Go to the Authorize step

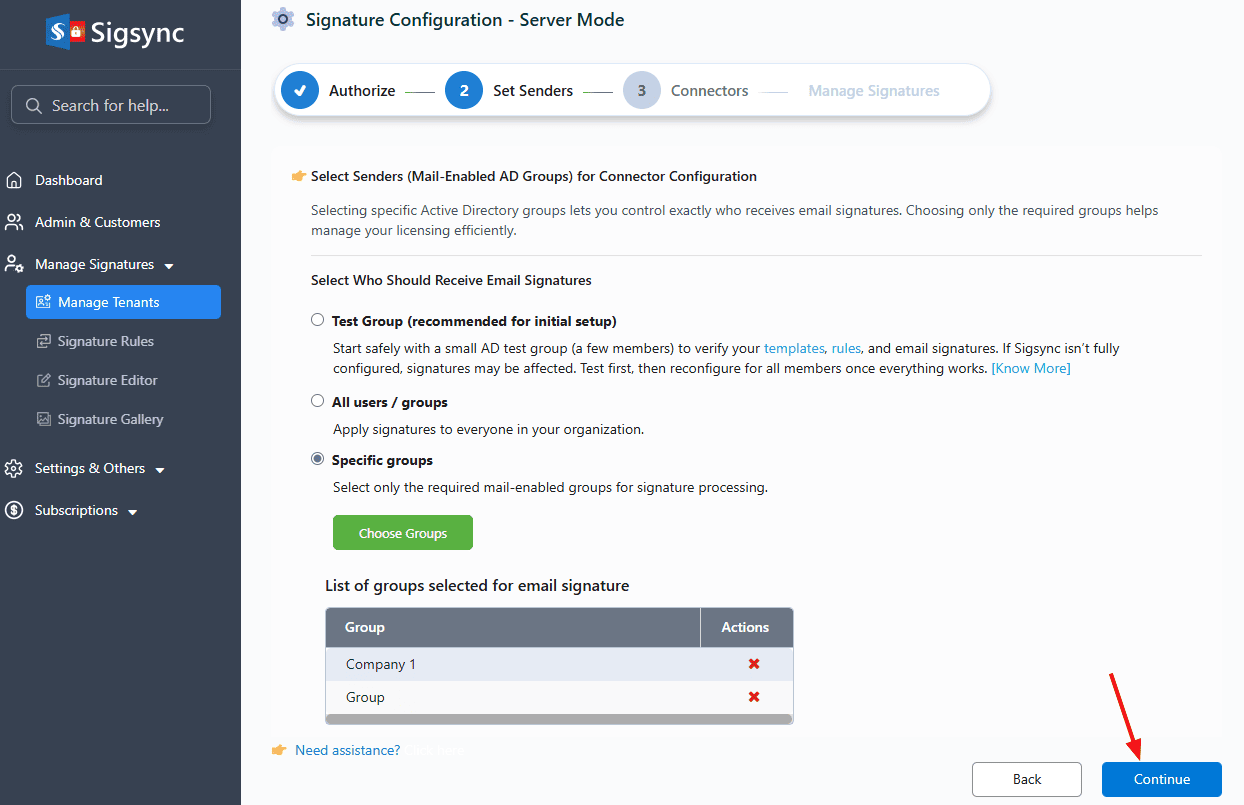(300, 90)
